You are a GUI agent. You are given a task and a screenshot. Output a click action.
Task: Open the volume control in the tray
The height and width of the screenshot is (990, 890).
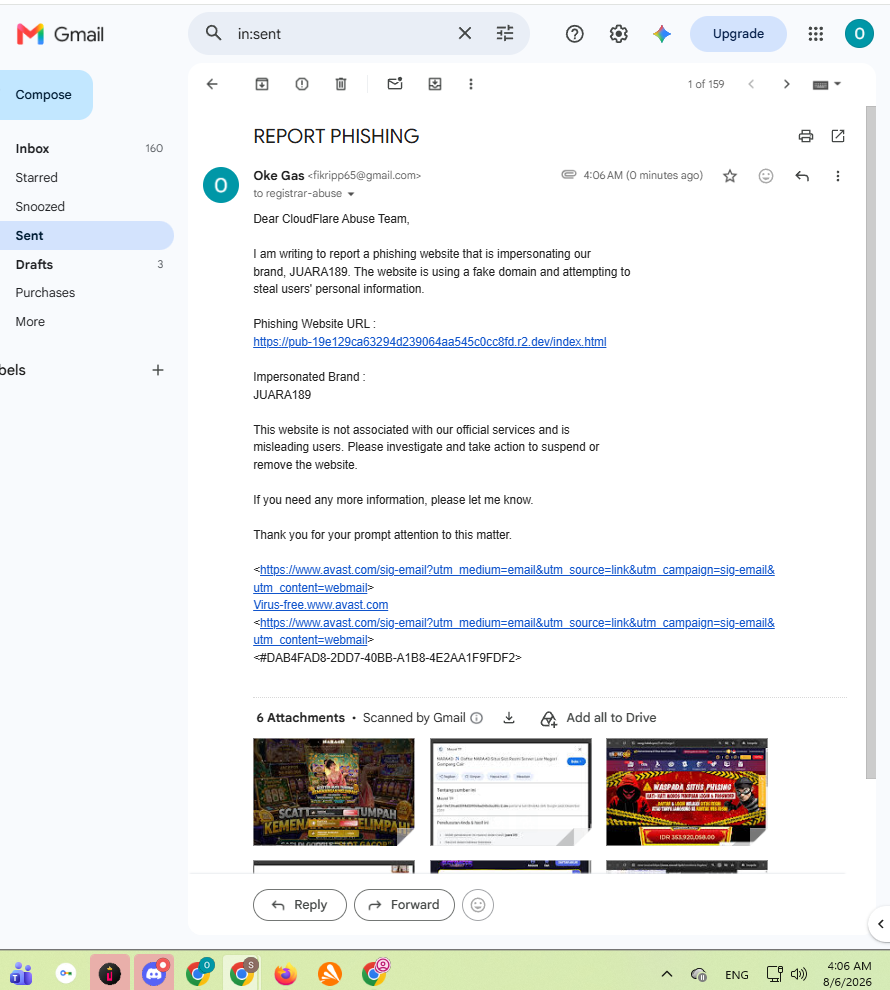[x=798, y=974]
